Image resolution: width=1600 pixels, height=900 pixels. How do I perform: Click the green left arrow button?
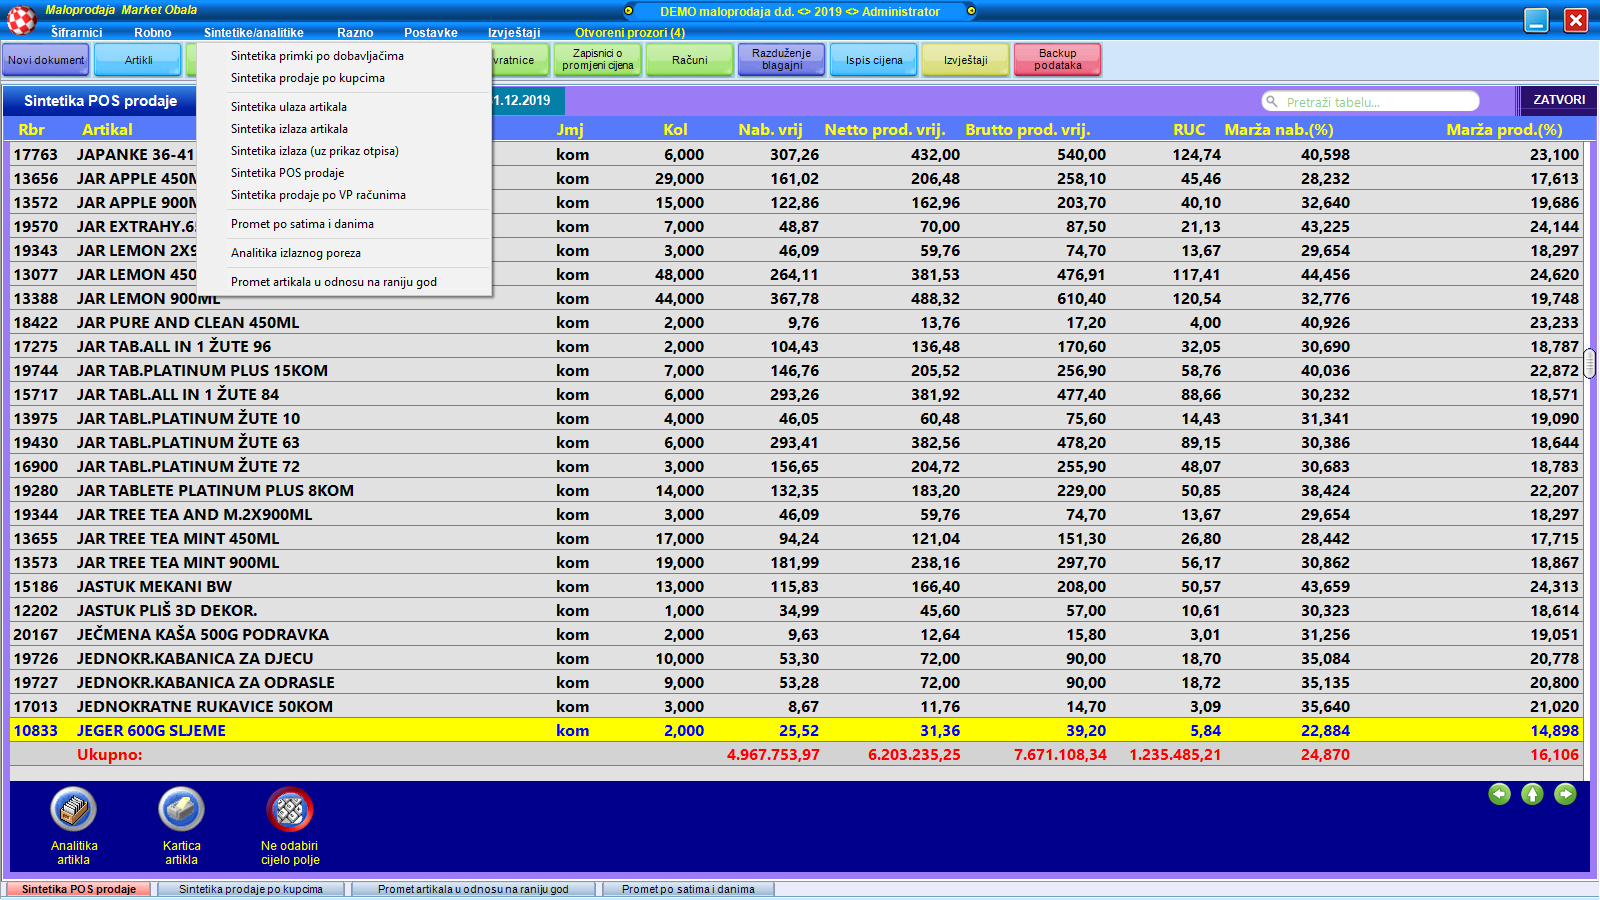pyautogui.click(x=1499, y=794)
